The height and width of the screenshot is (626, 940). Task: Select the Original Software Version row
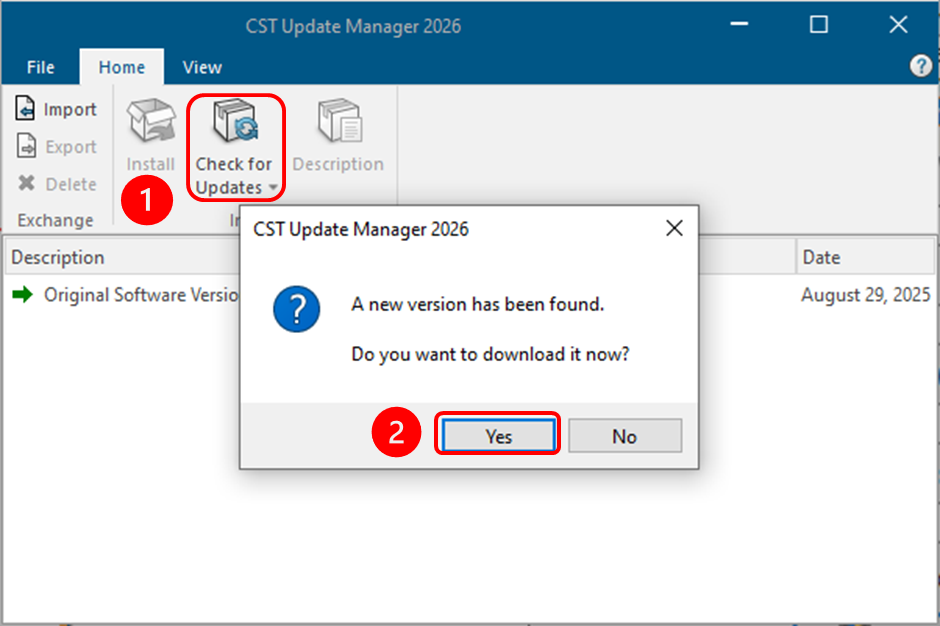tap(140, 295)
